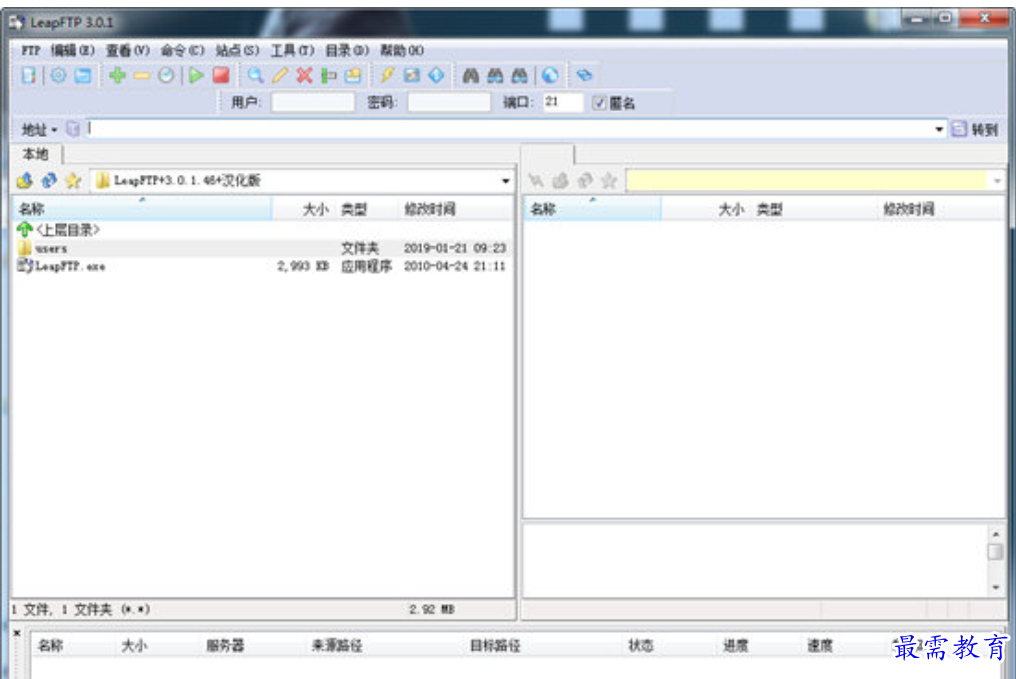The height and width of the screenshot is (679, 1016).
Task: Click the globe icon in toolbar
Action: point(550,75)
